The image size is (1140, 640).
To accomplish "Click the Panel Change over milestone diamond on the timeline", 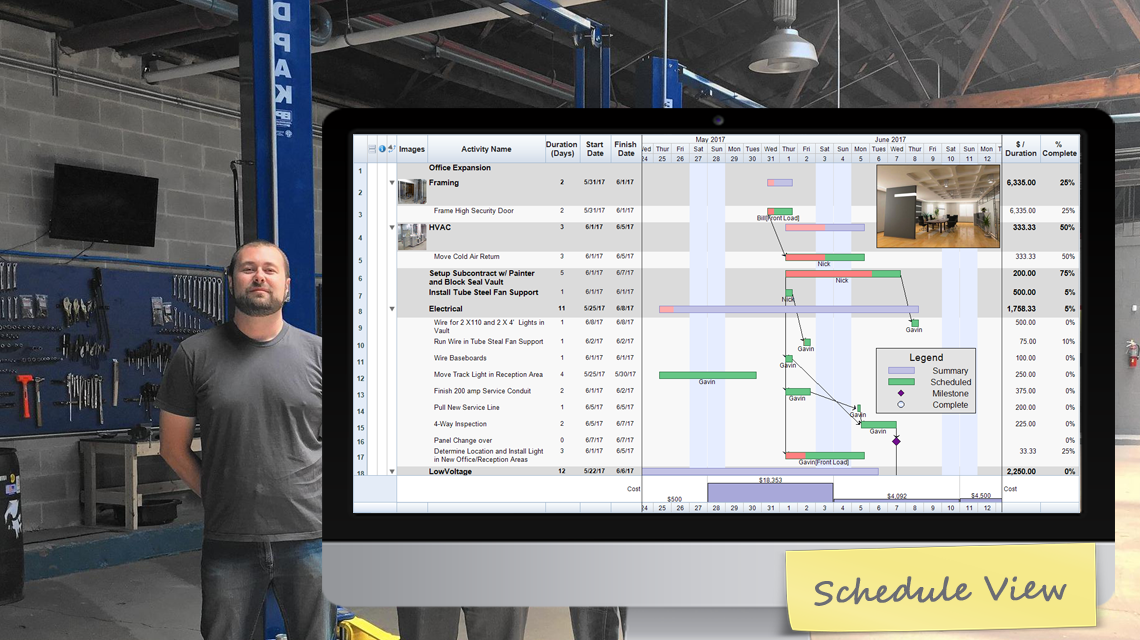I will 896,441.
